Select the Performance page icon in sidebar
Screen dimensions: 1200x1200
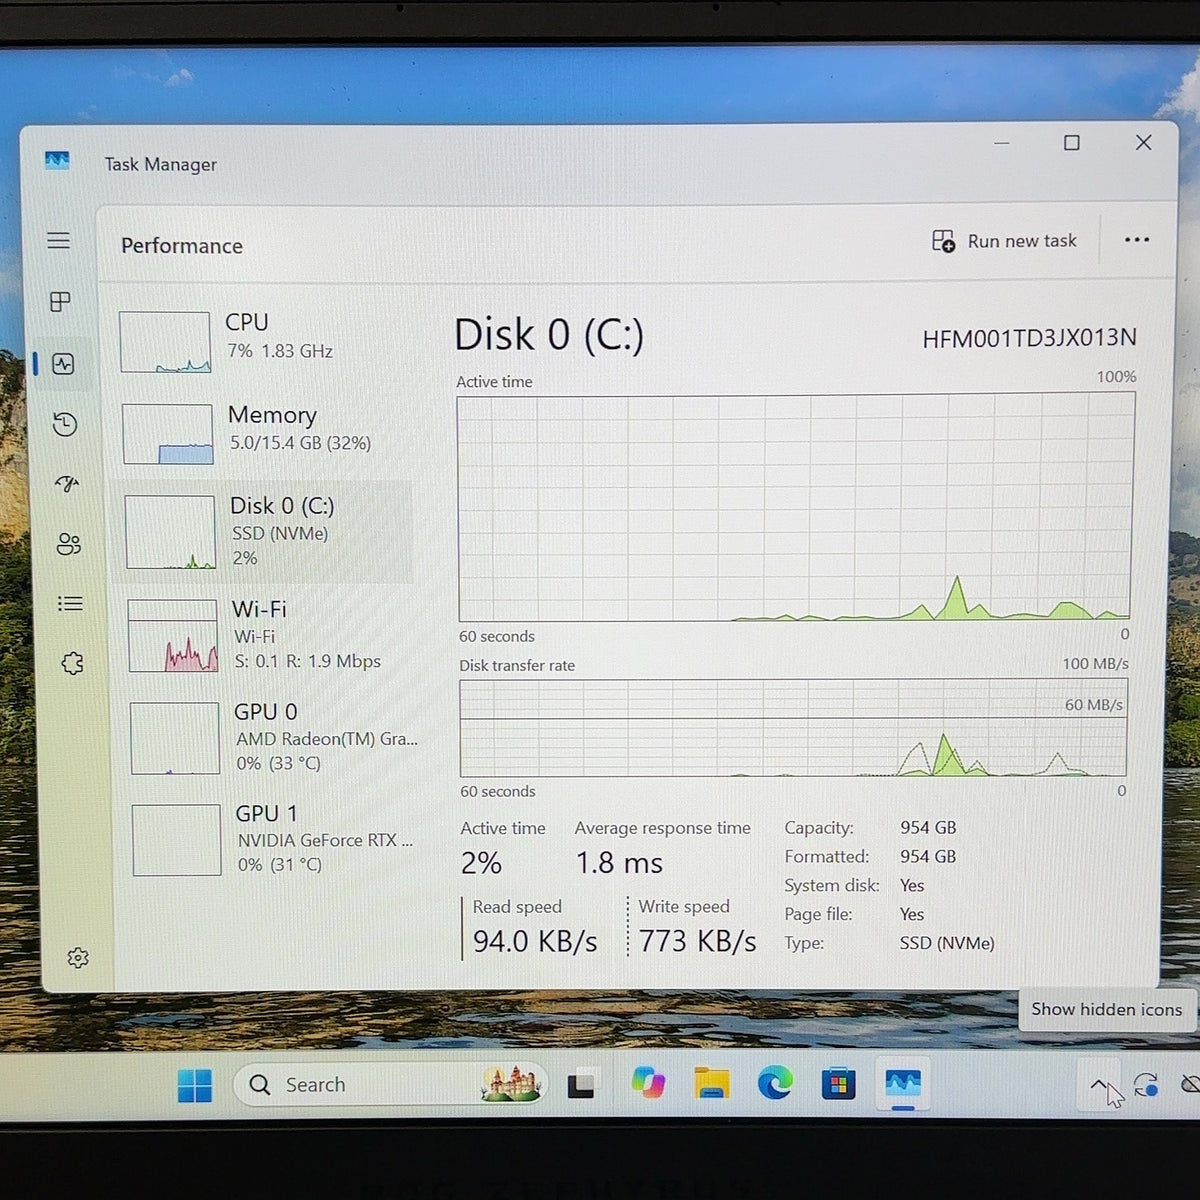click(63, 364)
